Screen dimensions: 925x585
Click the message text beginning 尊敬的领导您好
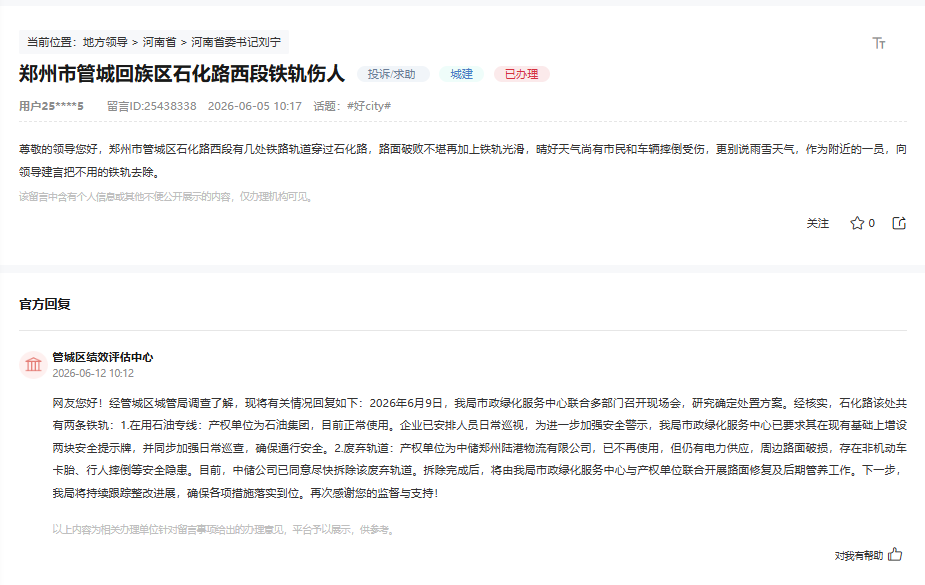[462, 160]
